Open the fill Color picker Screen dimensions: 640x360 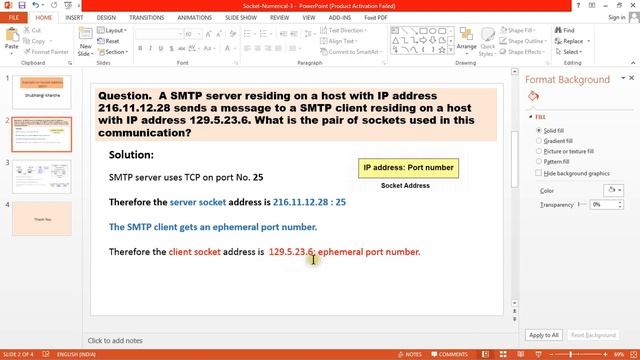coord(613,190)
